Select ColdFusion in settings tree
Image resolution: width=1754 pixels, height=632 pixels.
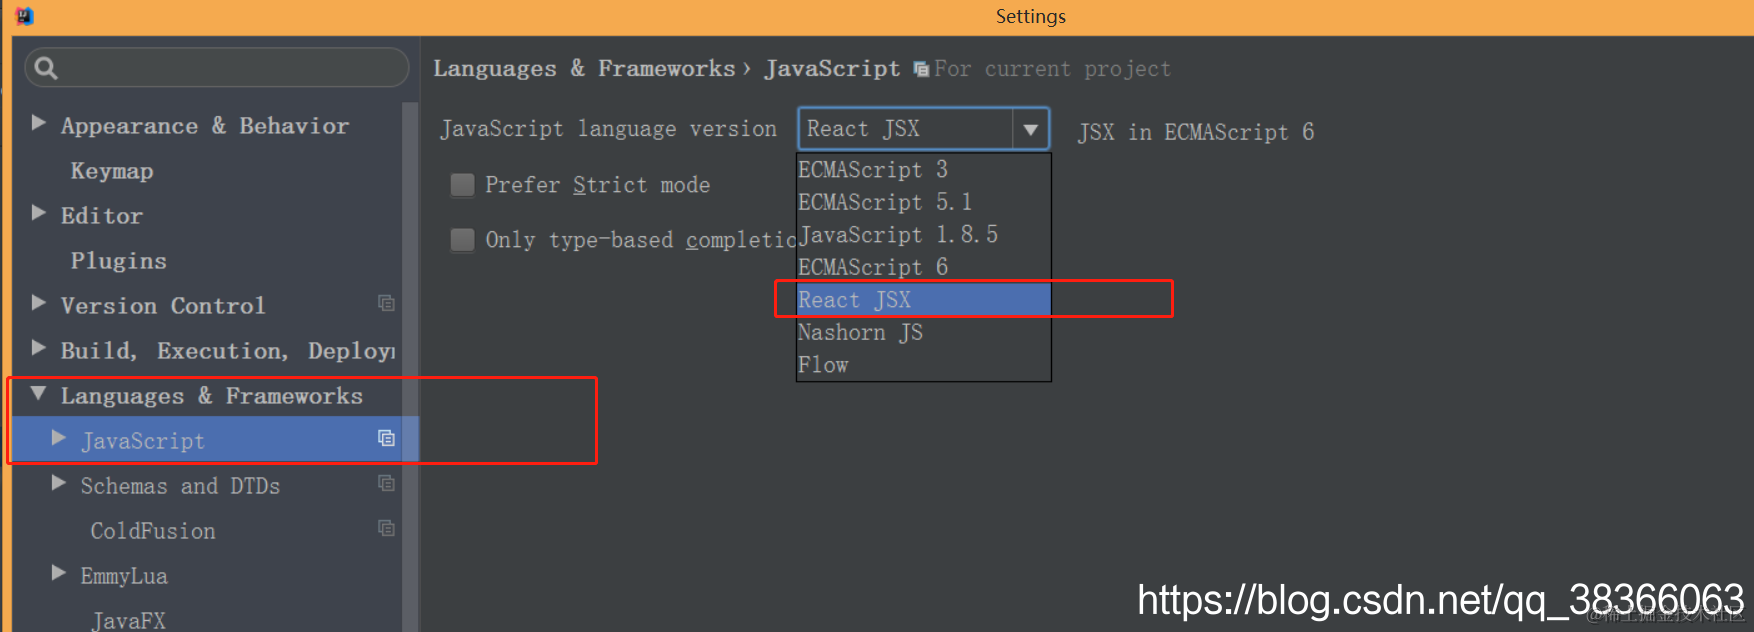(x=153, y=531)
